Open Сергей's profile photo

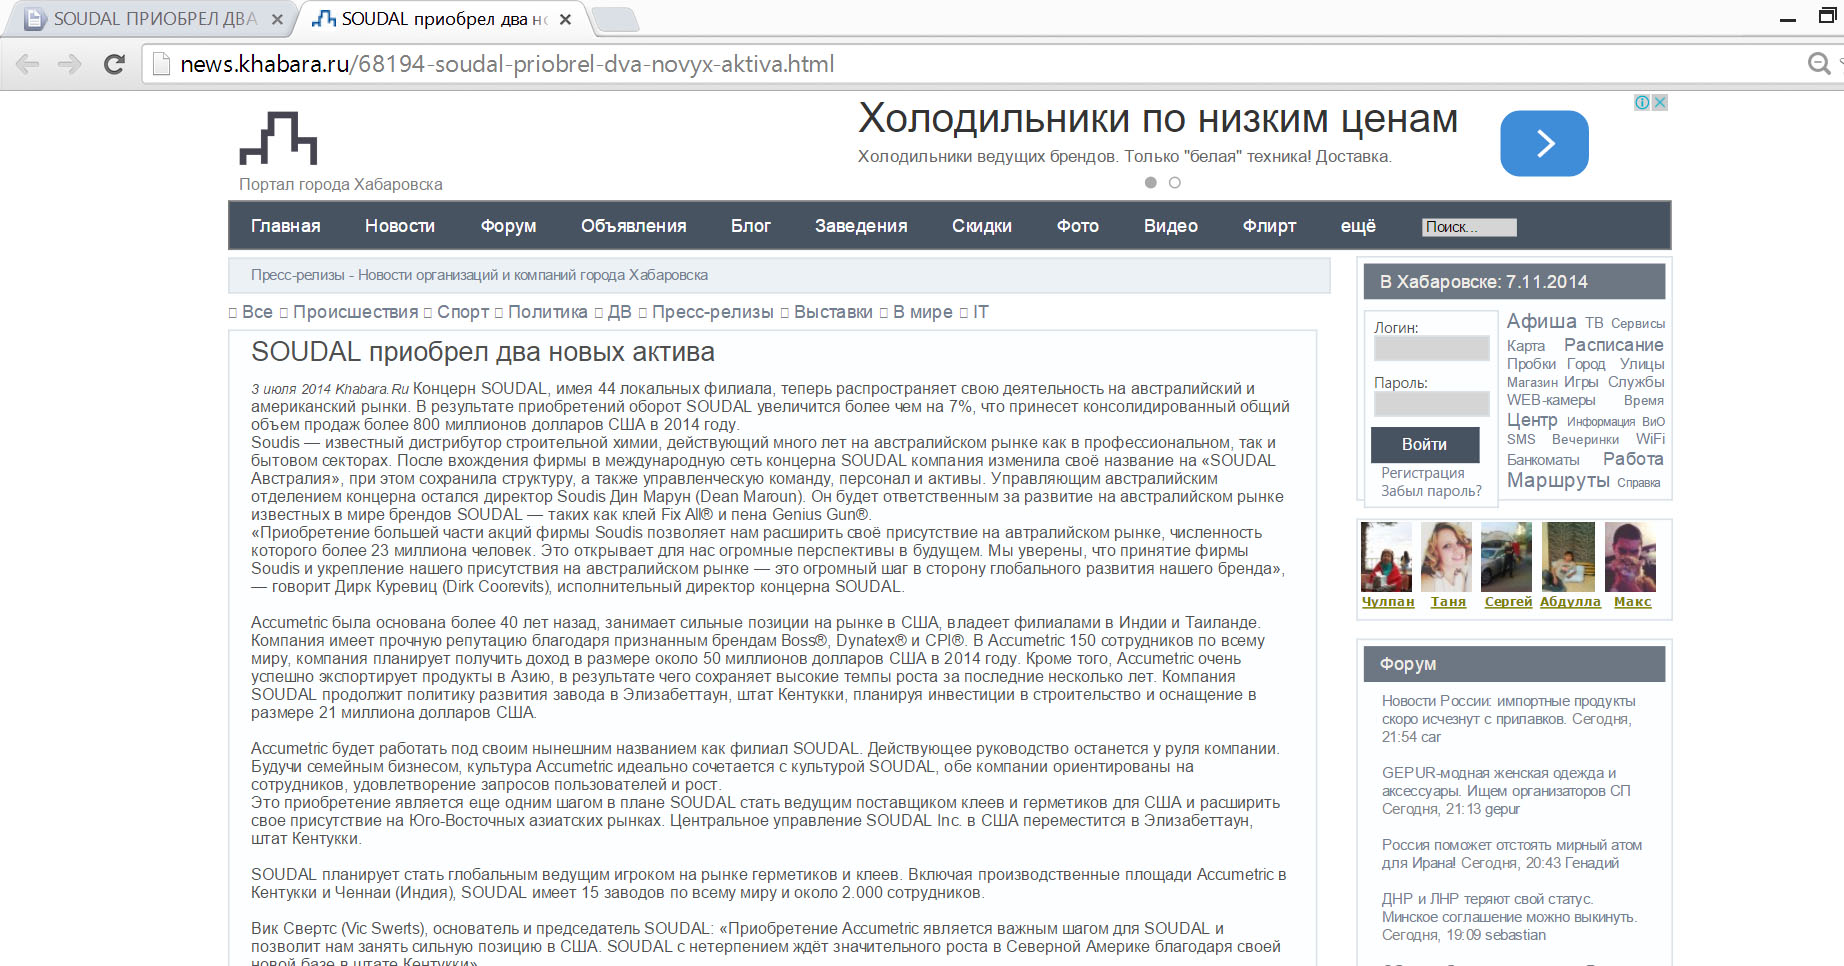(x=1506, y=557)
